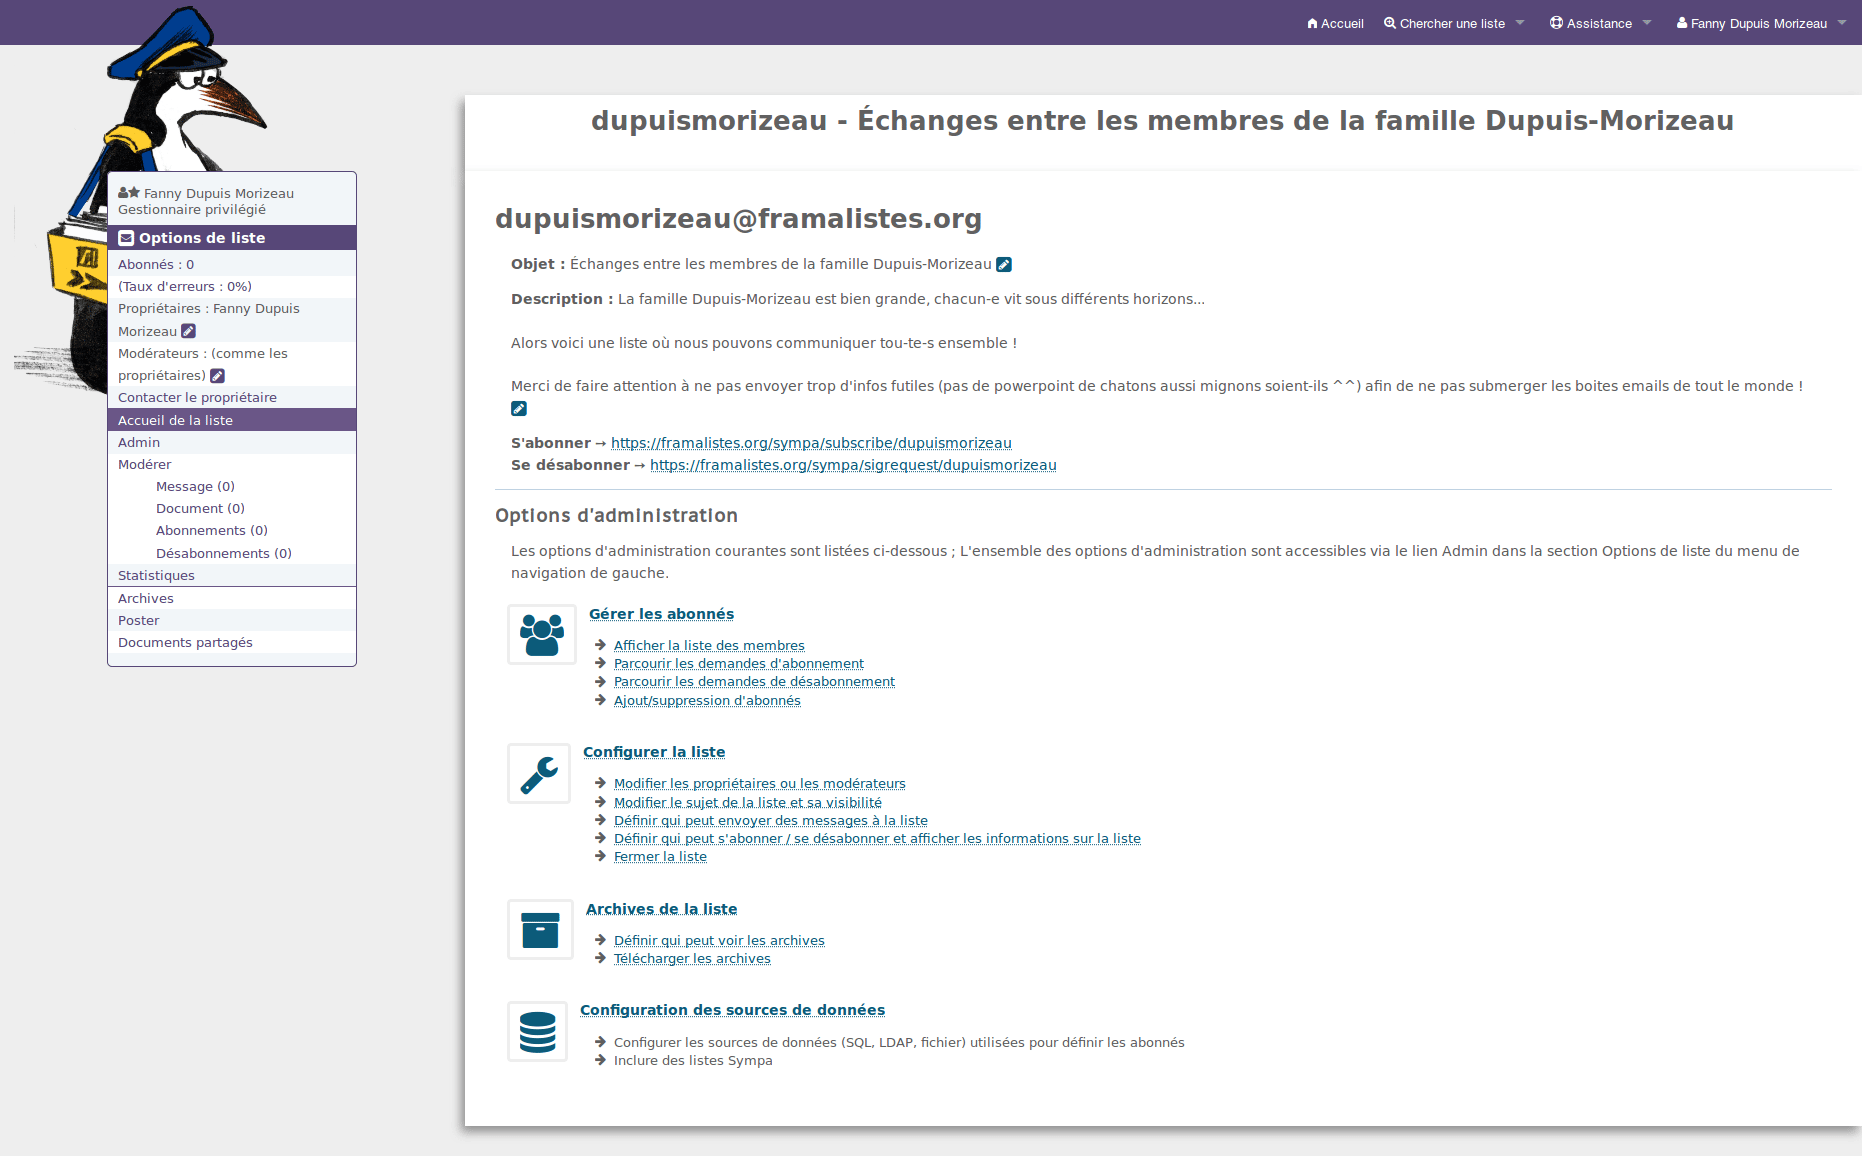
Task: Click Afficher la liste des membres
Action: pos(709,646)
